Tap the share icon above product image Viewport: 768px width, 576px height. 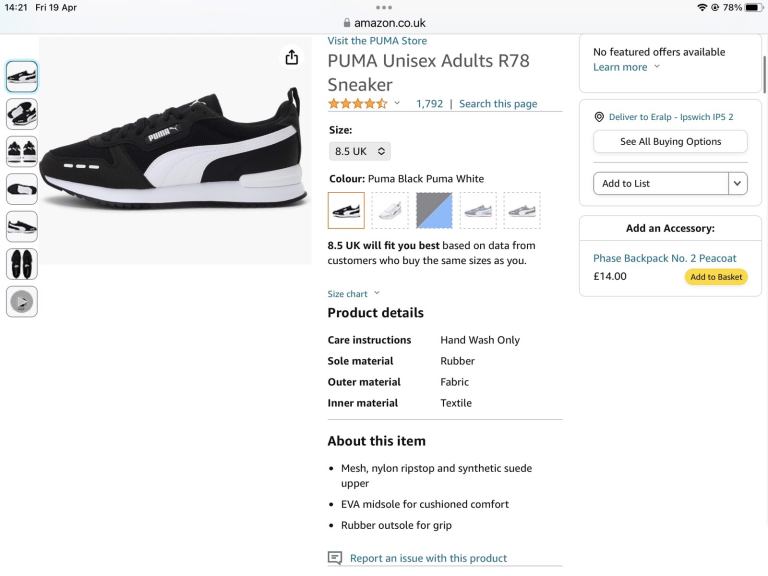click(x=291, y=58)
